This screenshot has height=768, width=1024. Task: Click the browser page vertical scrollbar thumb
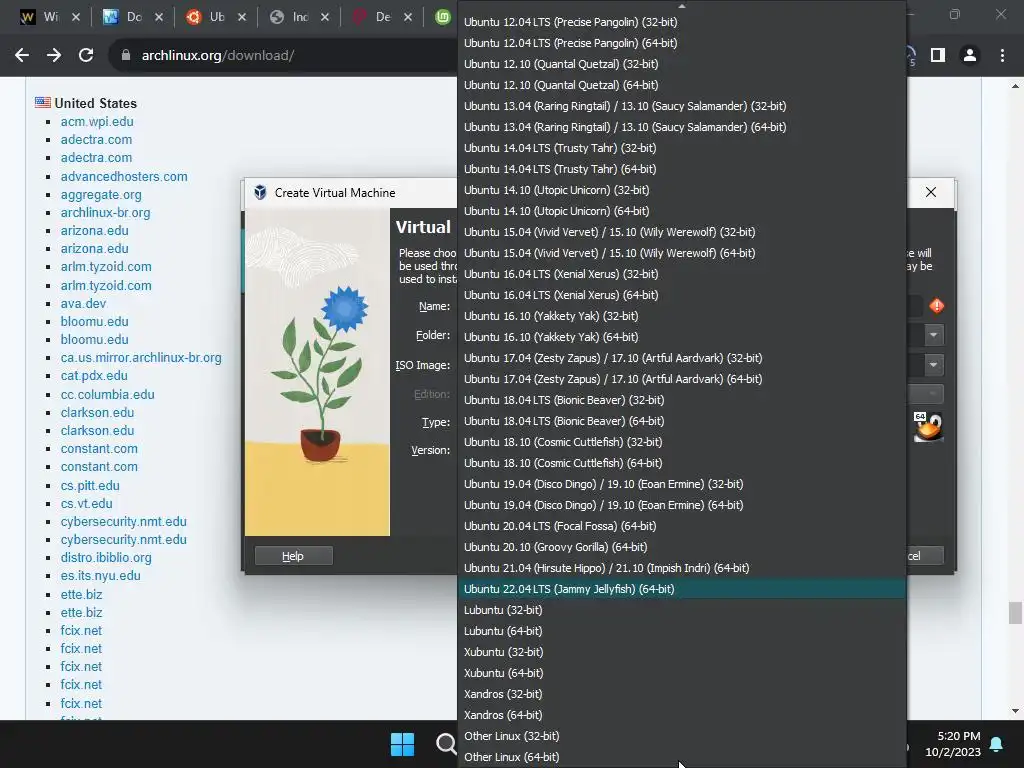coord(1014,613)
